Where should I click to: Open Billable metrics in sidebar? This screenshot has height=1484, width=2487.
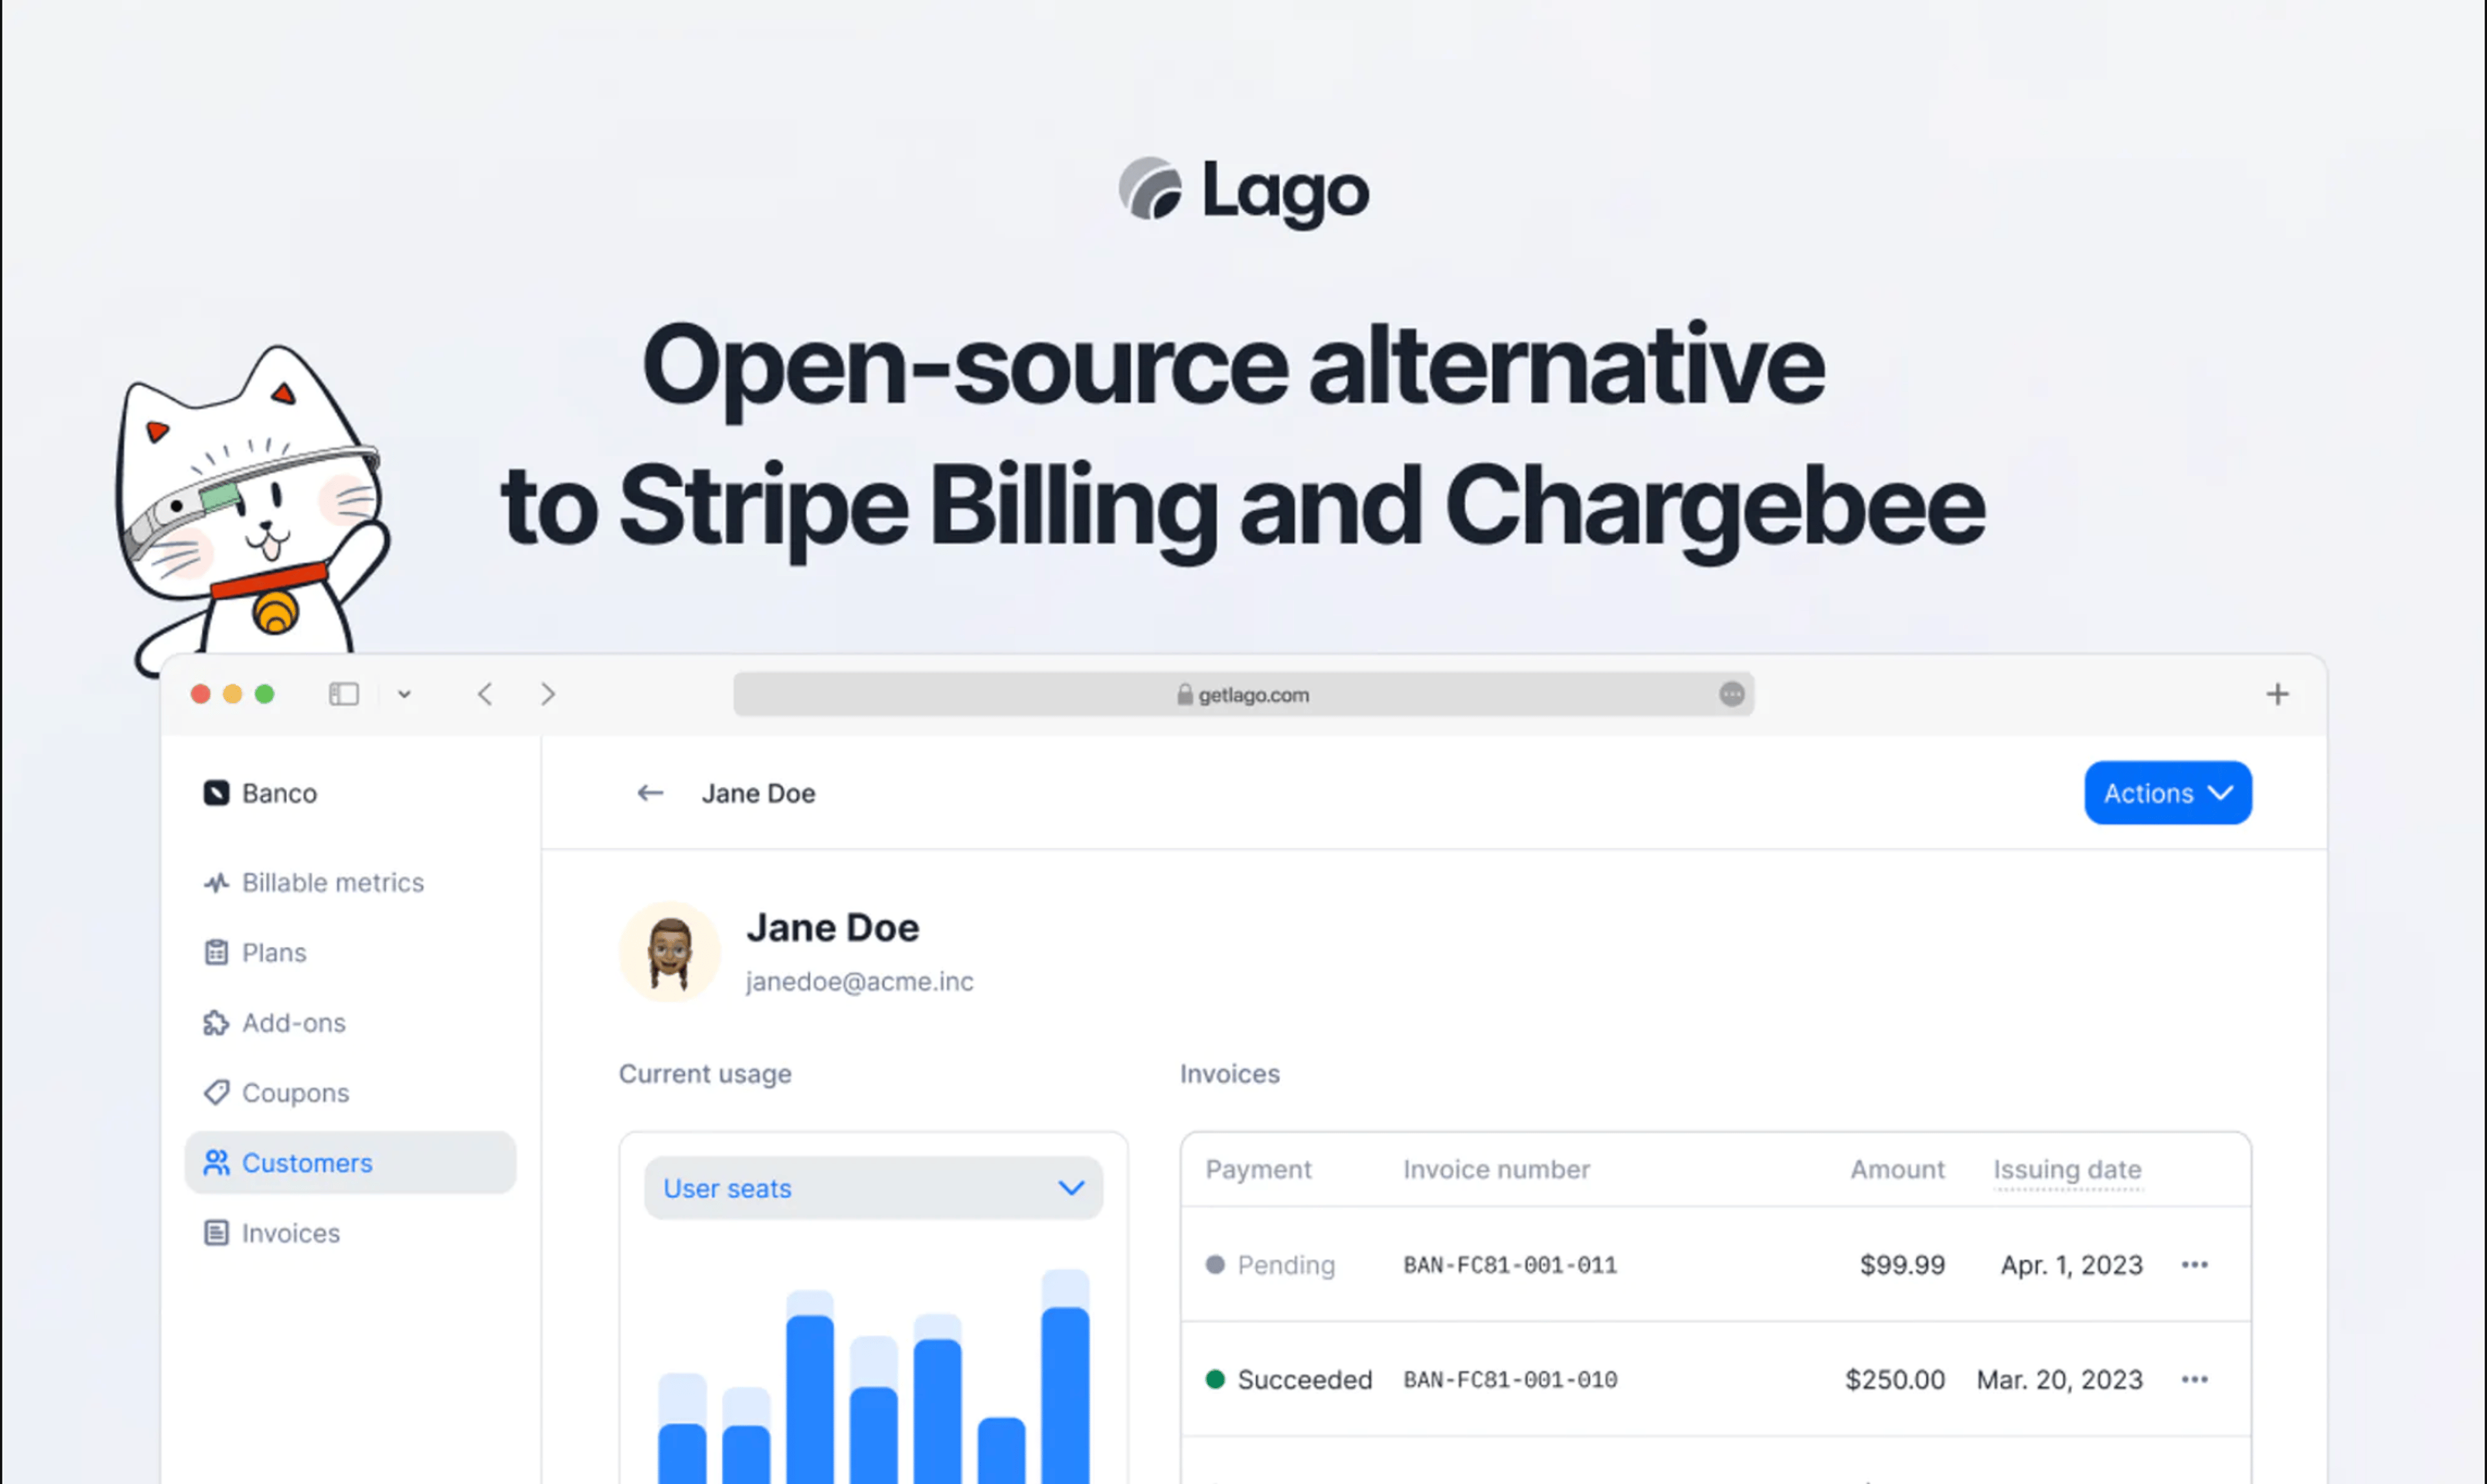[314, 883]
